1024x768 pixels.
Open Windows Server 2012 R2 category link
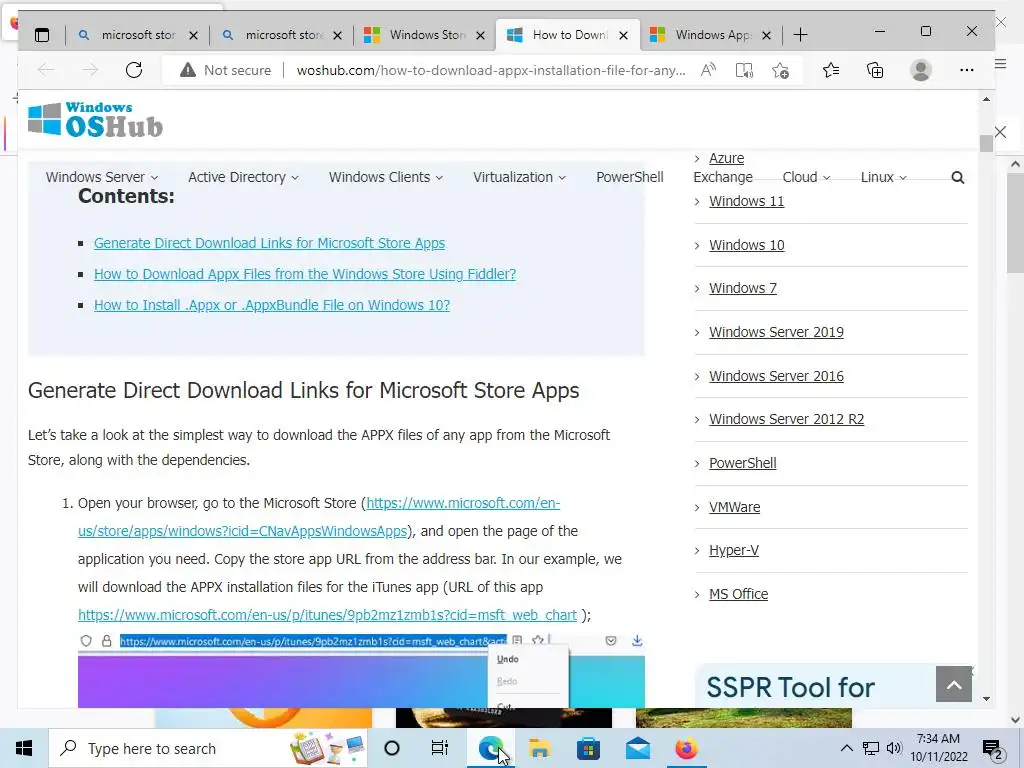(786, 419)
